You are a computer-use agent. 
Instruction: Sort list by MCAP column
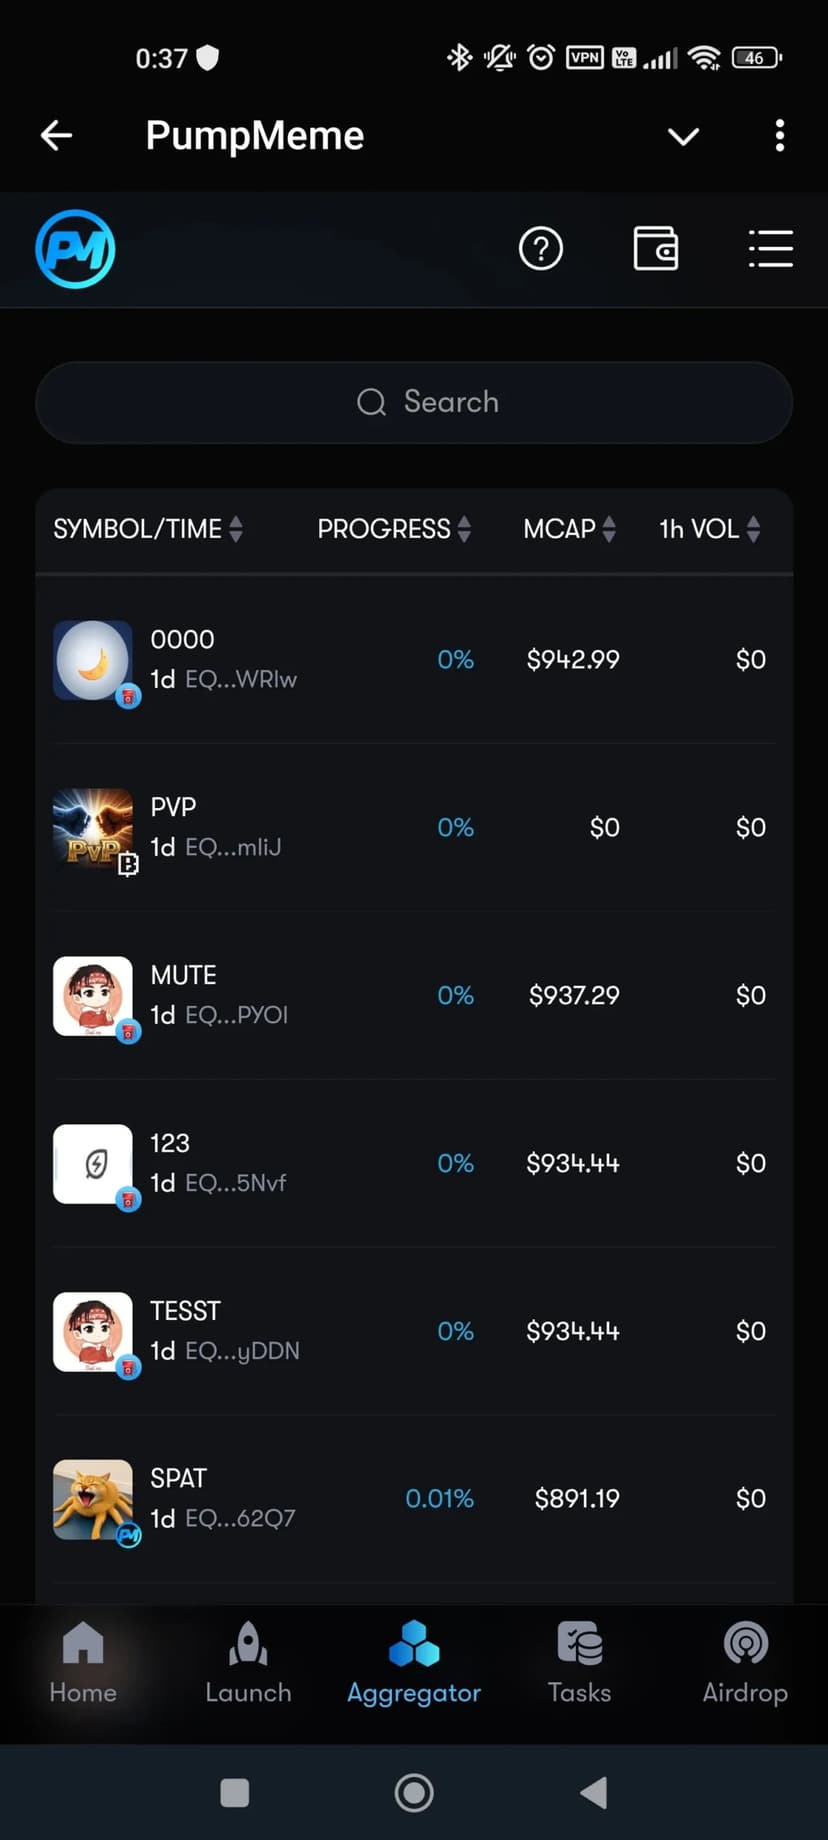pos(569,529)
